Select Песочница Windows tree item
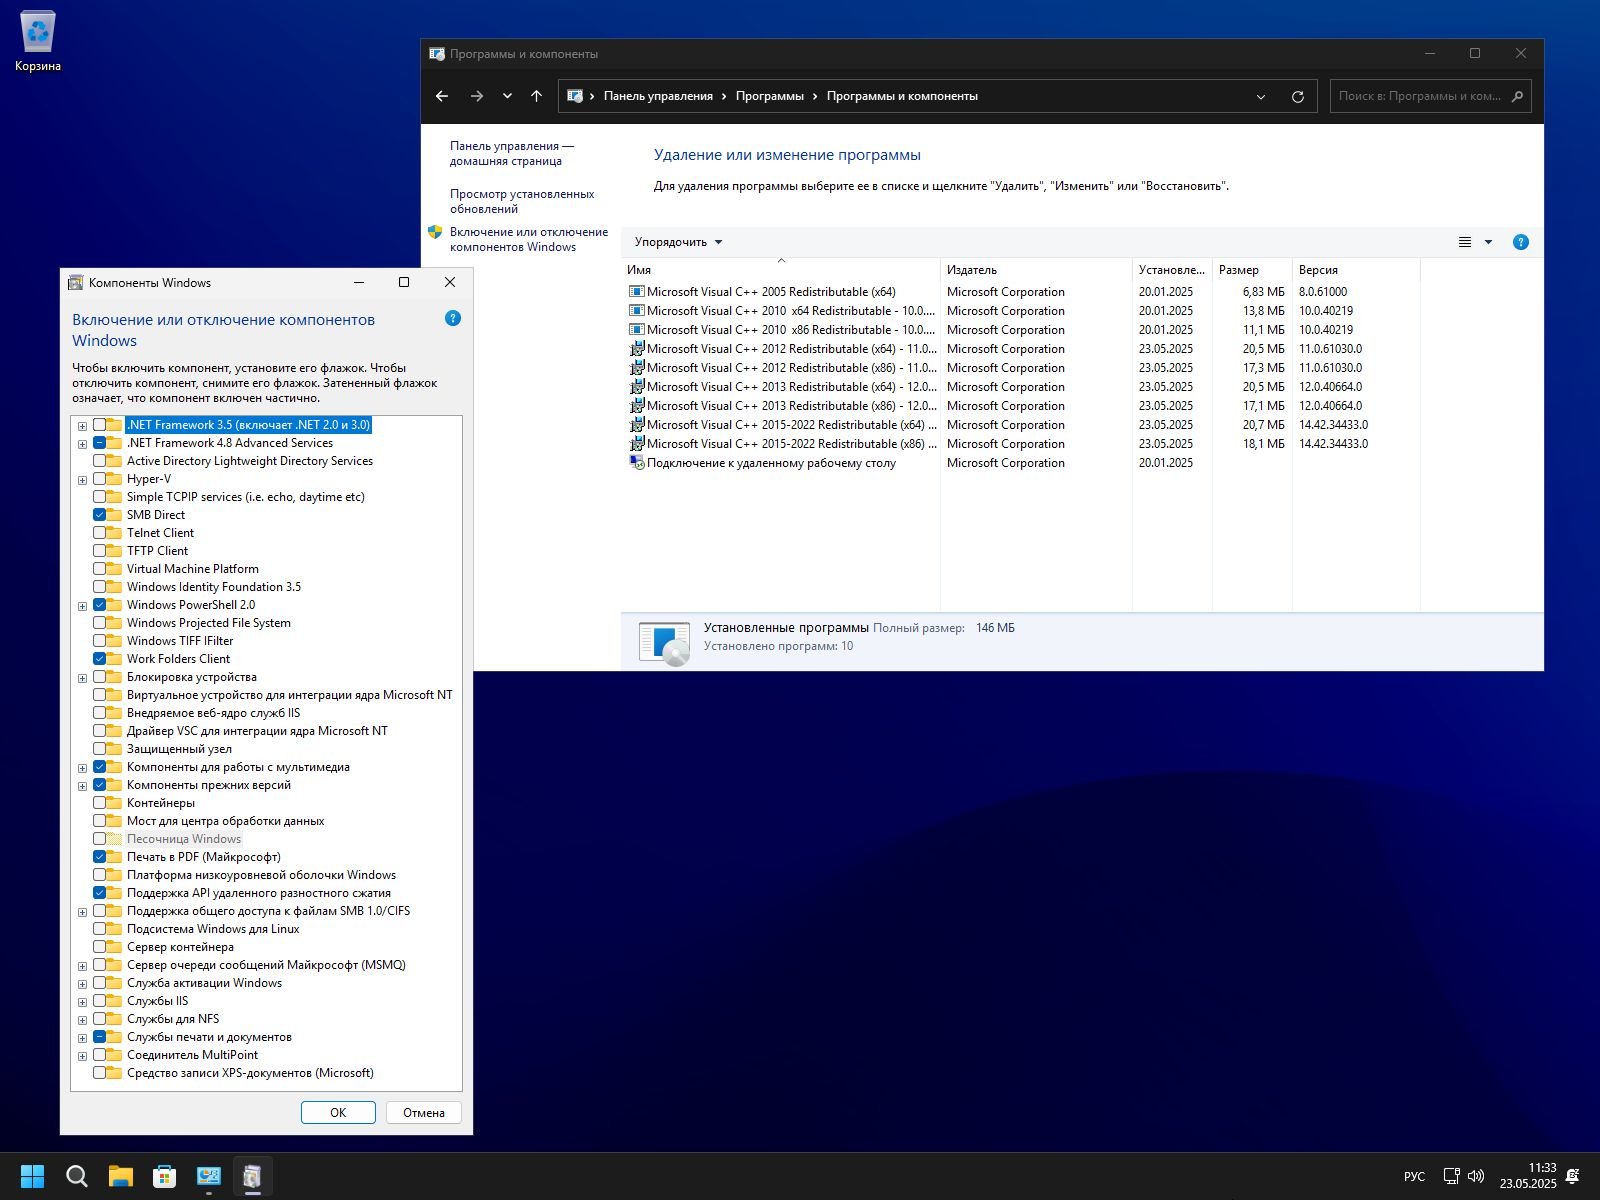The width and height of the screenshot is (1600, 1200). click(184, 839)
